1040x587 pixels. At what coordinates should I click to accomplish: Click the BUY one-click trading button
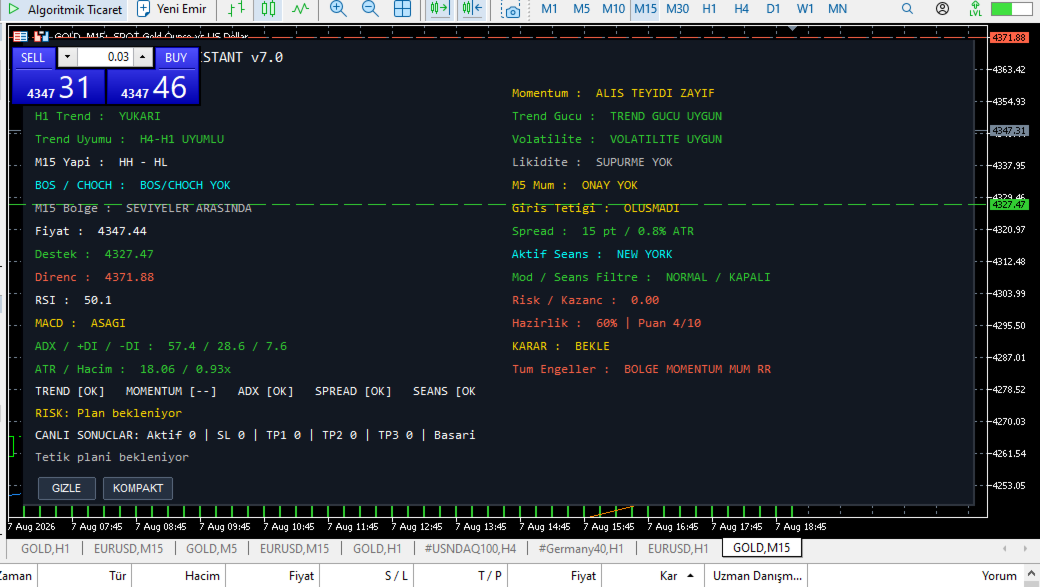176,58
